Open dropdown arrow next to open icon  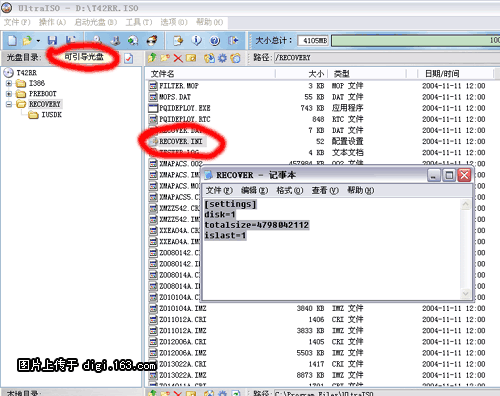click(x=38, y=41)
